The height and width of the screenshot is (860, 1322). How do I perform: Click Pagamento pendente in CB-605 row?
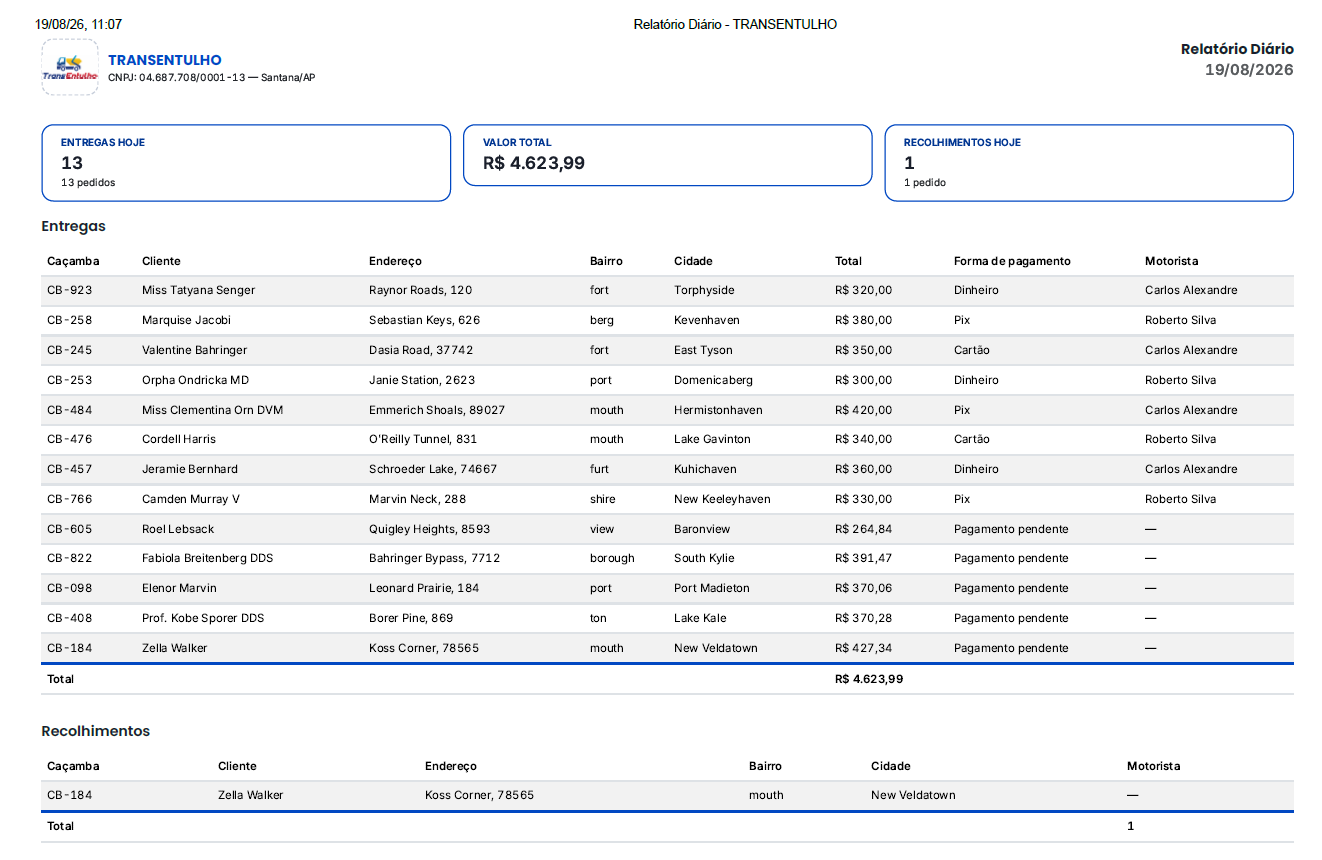click(x=1011, y=529)
